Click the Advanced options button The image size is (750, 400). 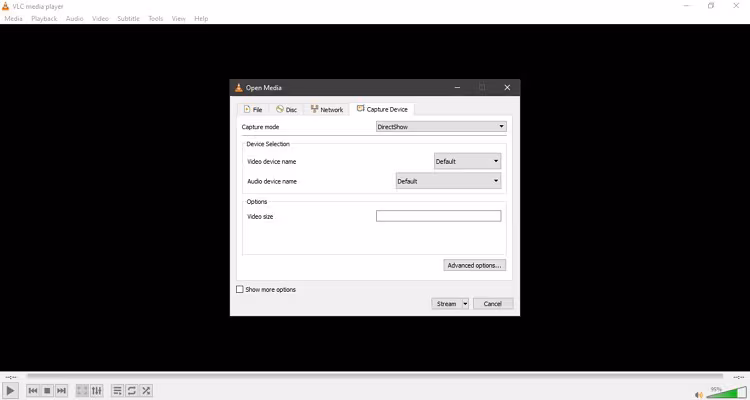tap(474, 265)
